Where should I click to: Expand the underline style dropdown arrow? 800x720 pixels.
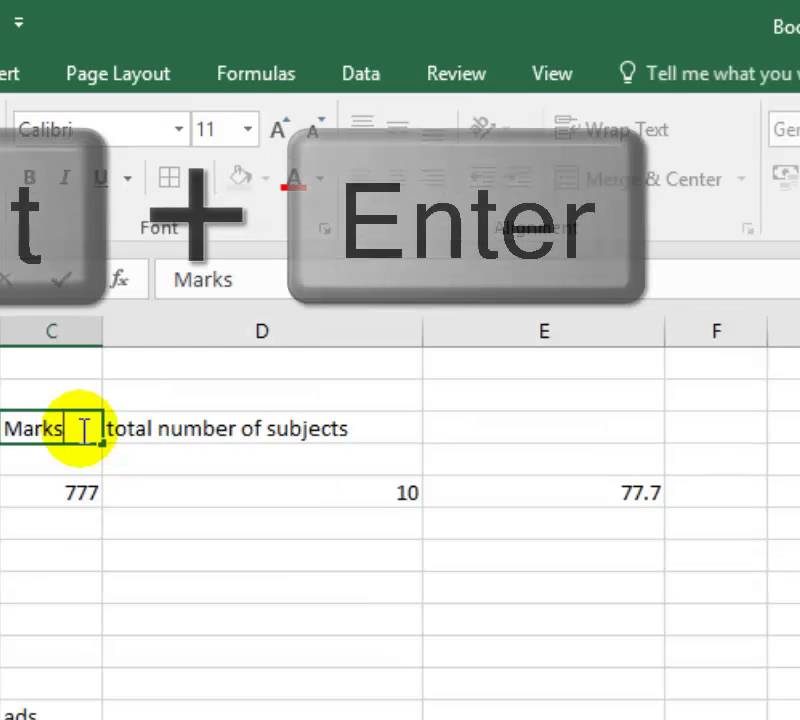coord(128,178)
